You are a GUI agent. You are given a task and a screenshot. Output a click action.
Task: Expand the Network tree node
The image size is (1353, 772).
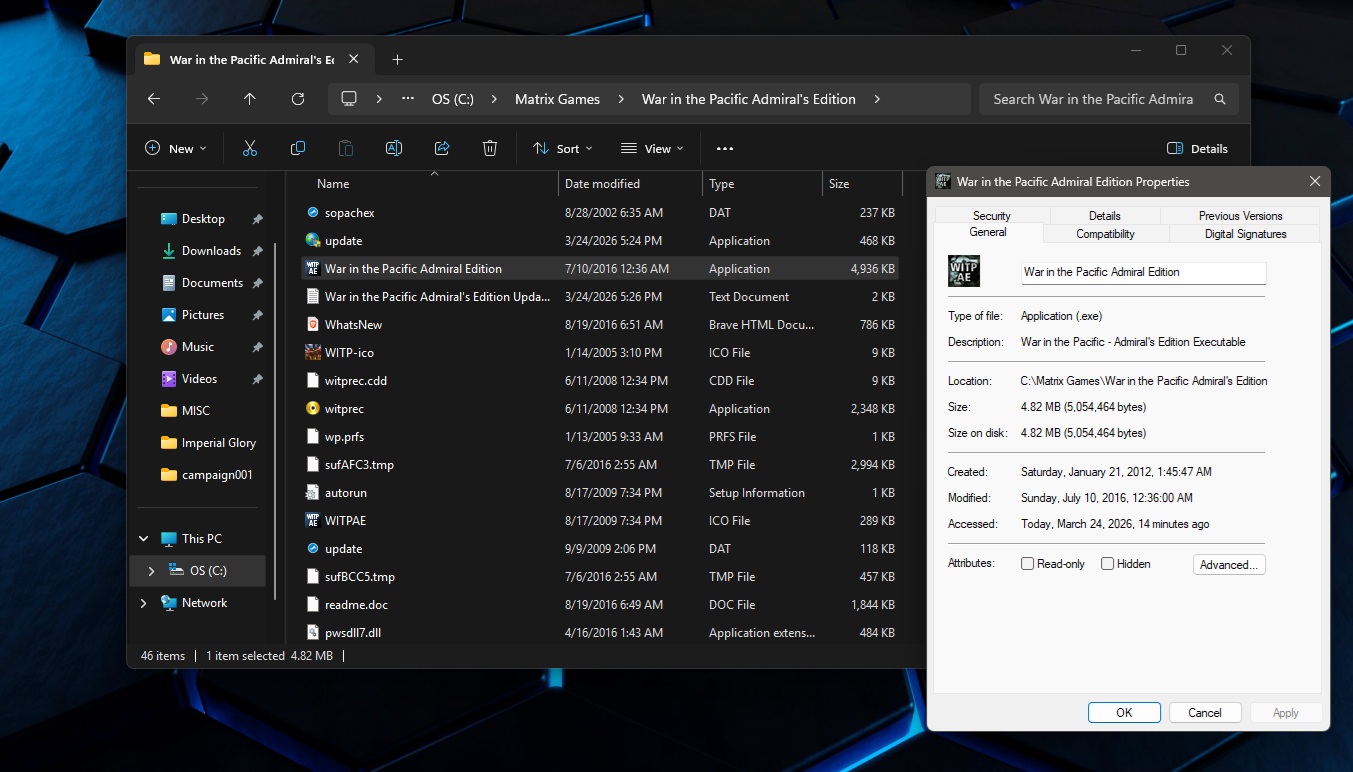tap(144, 603)
